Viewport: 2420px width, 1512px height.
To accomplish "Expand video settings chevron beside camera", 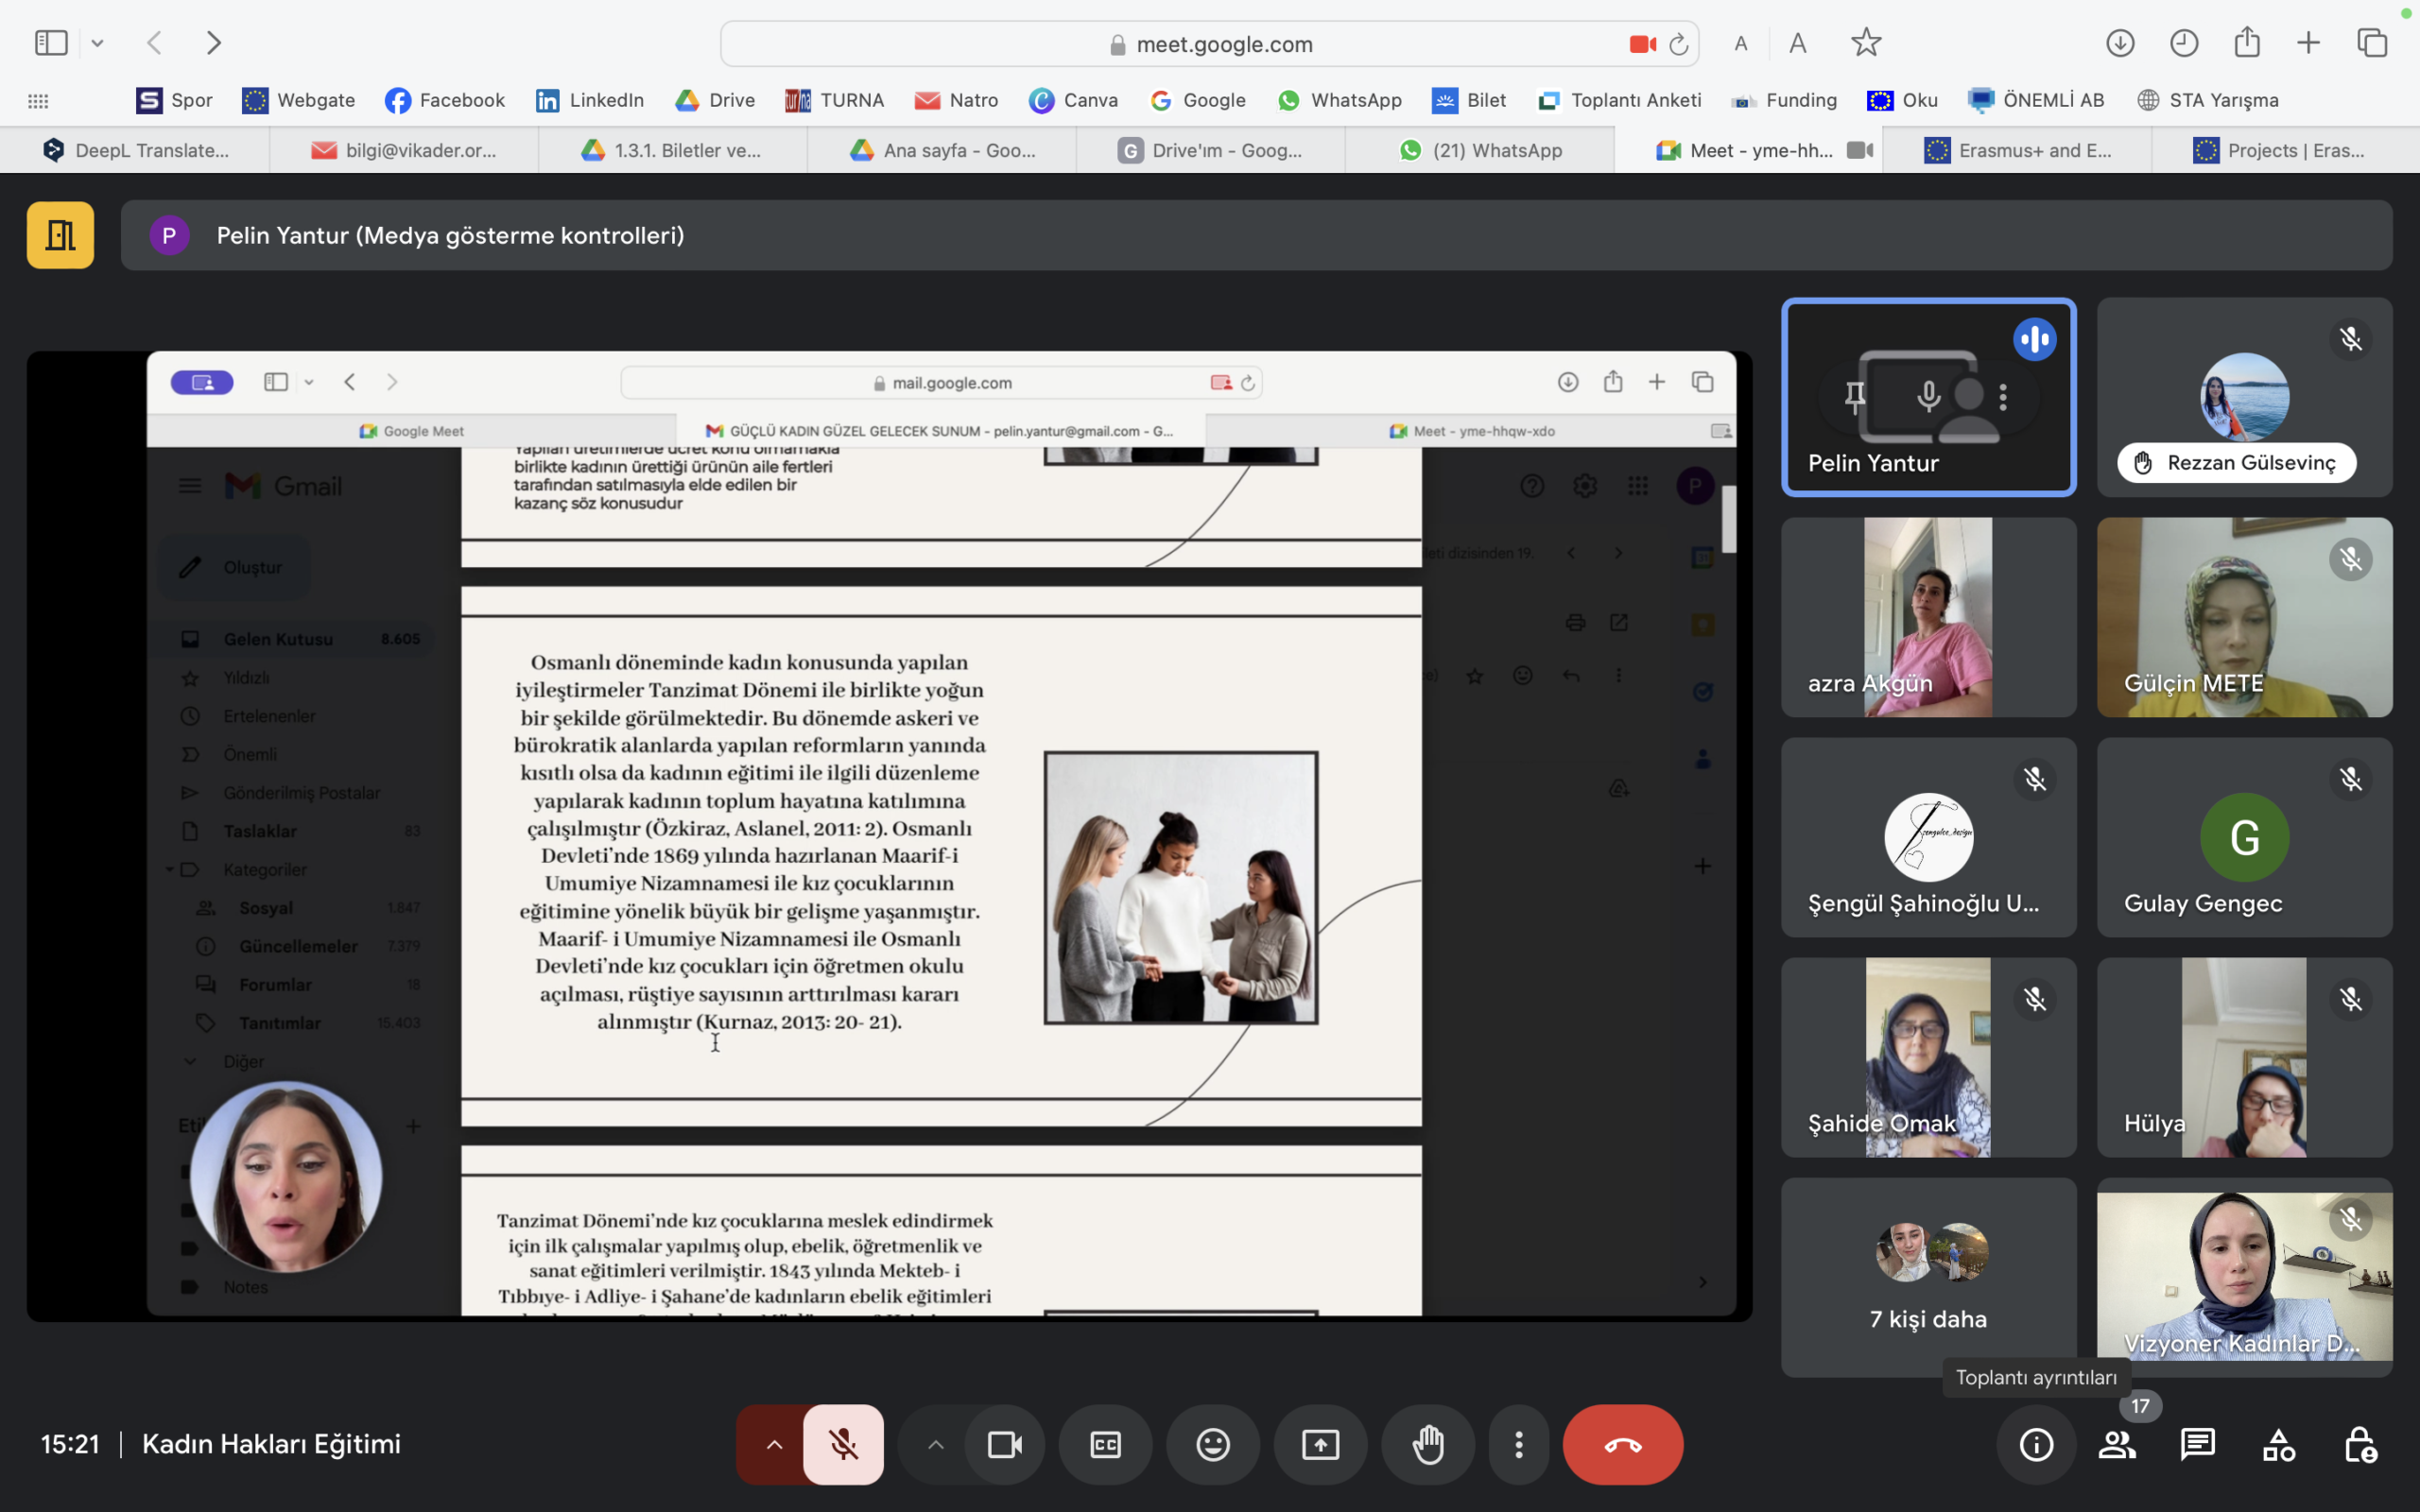I will (935, 1444).
